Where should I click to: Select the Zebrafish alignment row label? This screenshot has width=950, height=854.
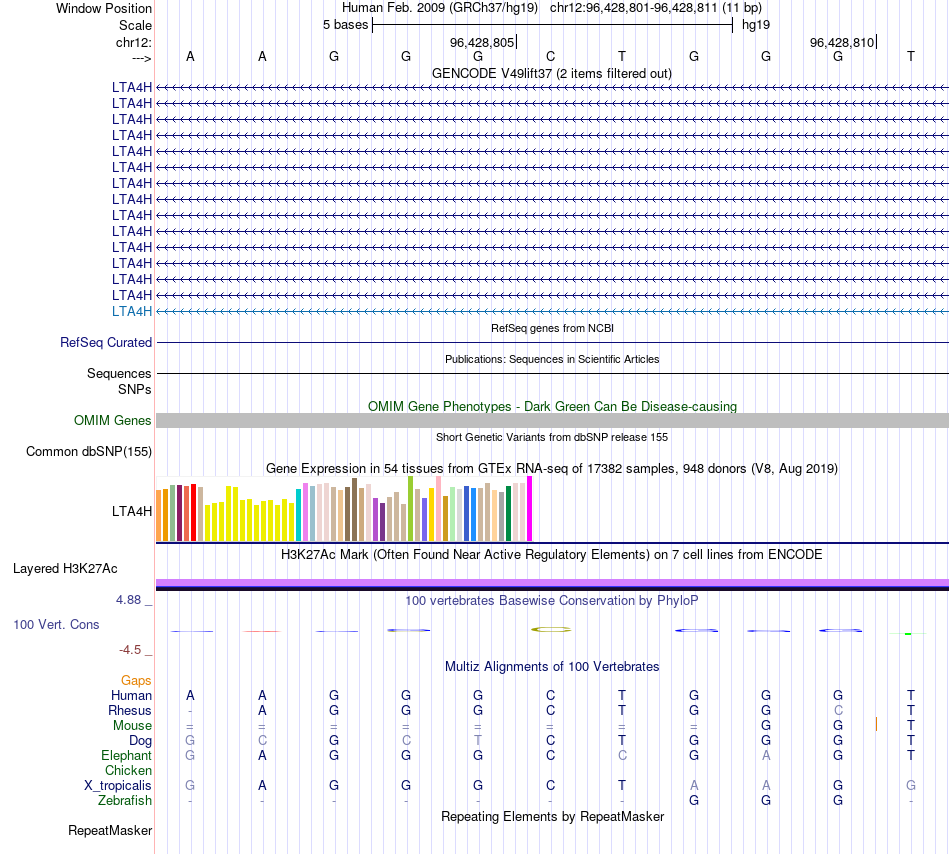tap(125, 800)
